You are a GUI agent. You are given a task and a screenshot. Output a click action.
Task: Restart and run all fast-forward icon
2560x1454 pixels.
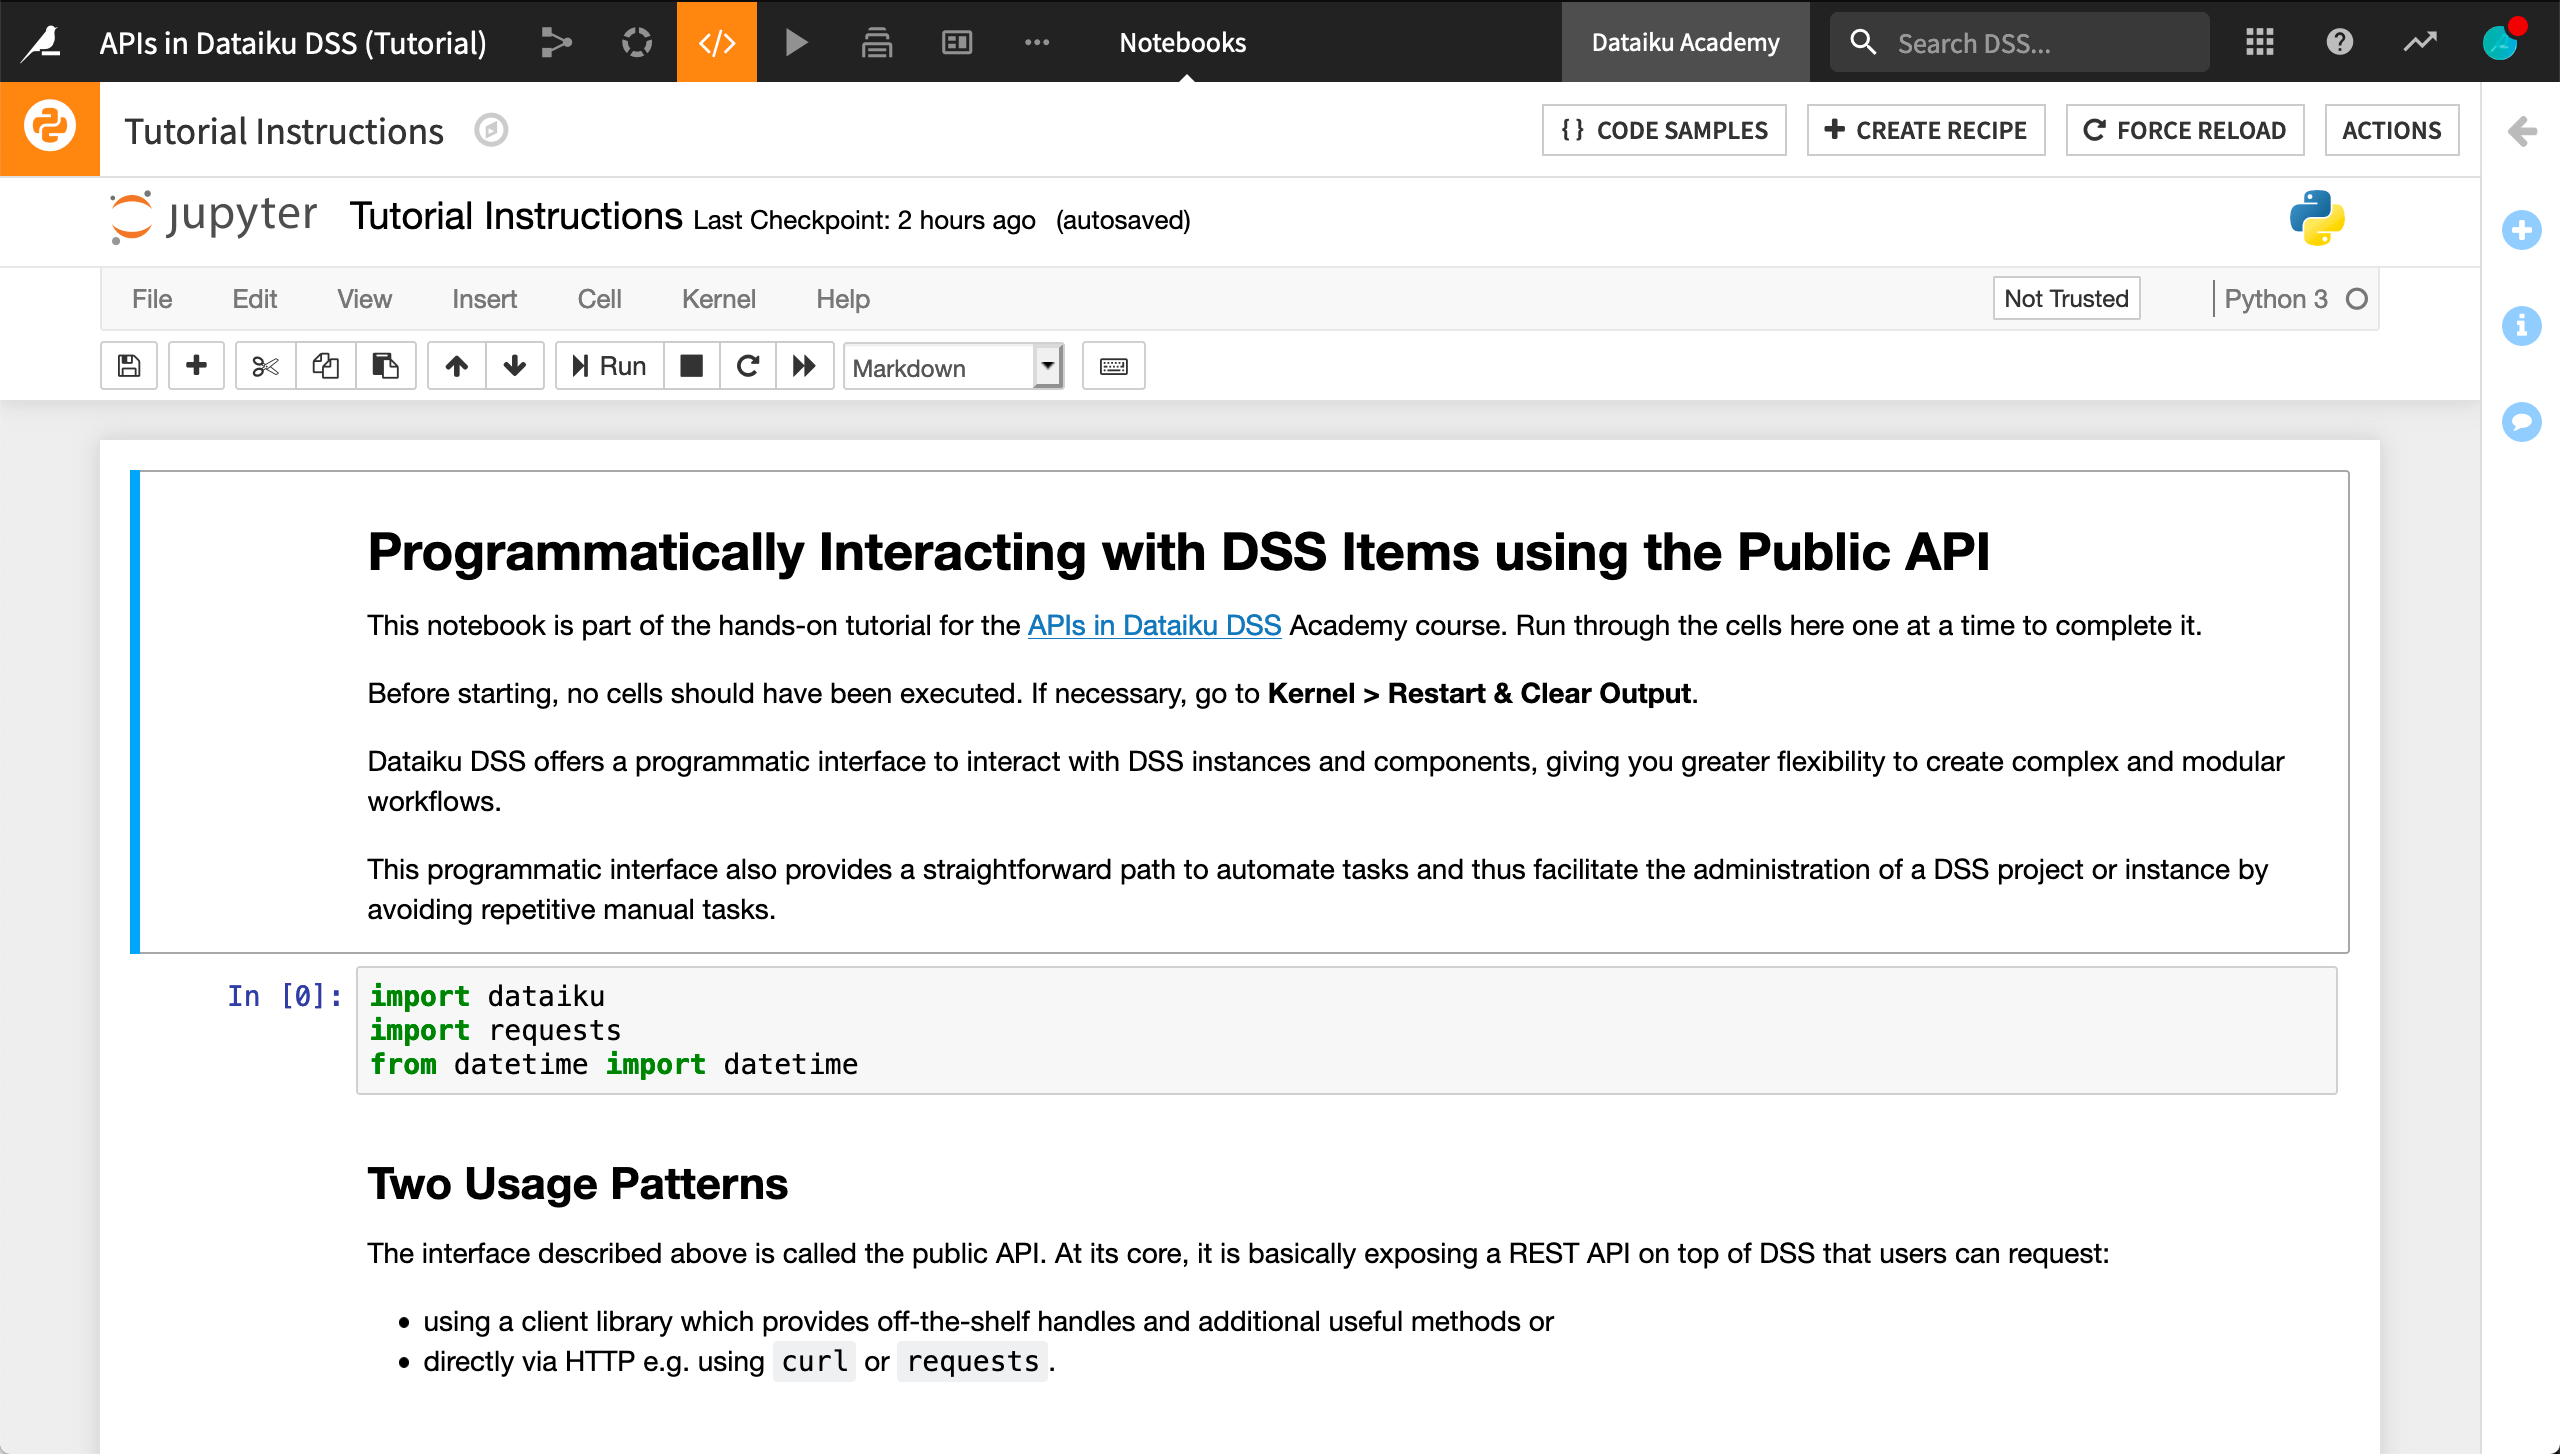click(x=804, y=366)
